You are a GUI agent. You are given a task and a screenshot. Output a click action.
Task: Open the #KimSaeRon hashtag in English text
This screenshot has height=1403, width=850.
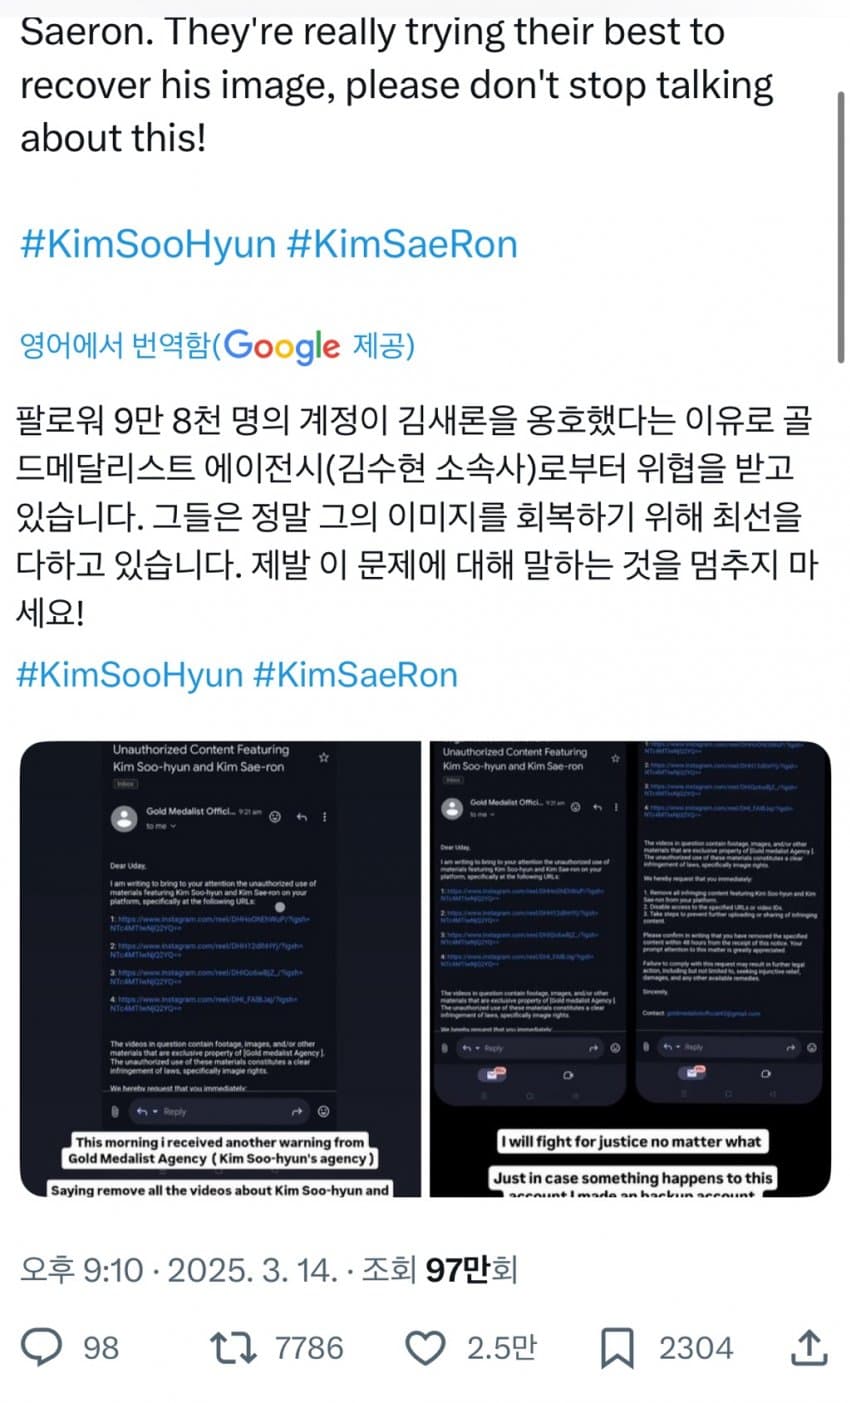point(402,244)
